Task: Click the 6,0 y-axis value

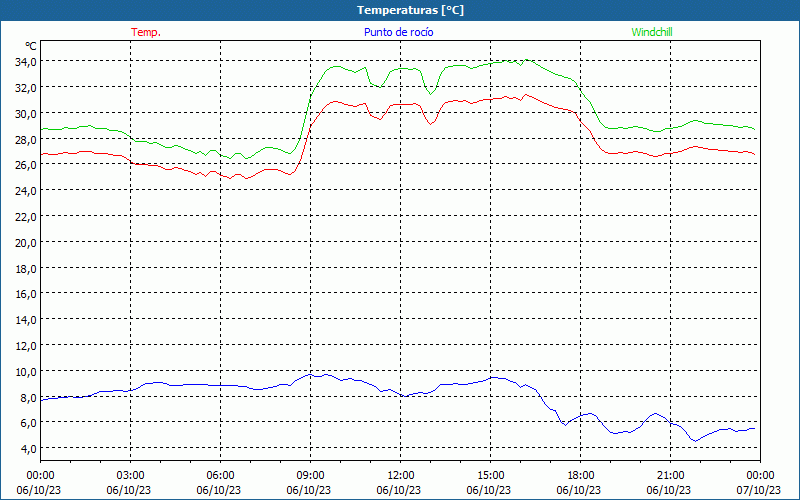Action: [28, 423]
